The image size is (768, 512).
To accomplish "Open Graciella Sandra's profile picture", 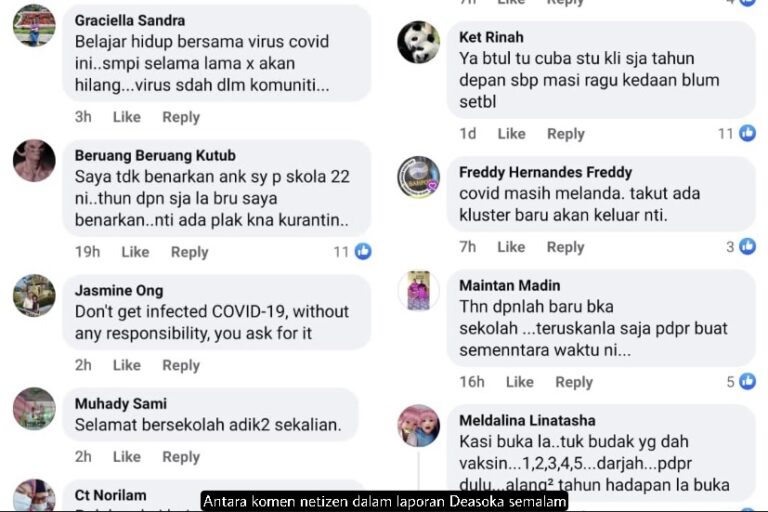I will coord(34,25).
